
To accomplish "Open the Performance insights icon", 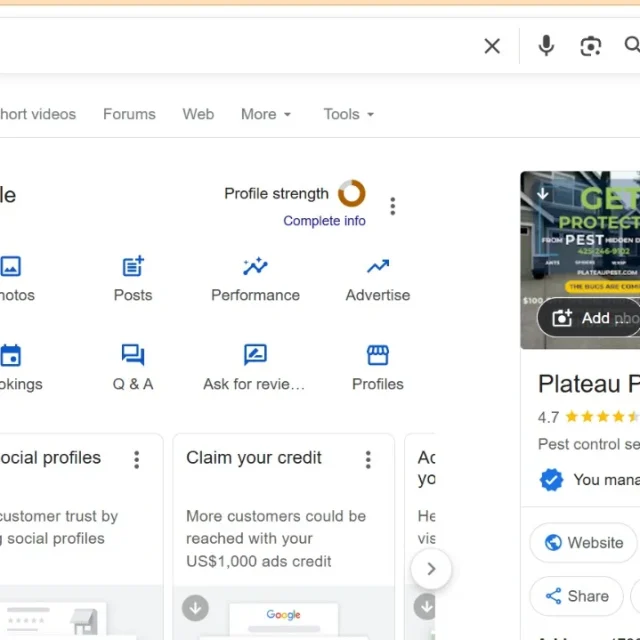I will point(256,266).
